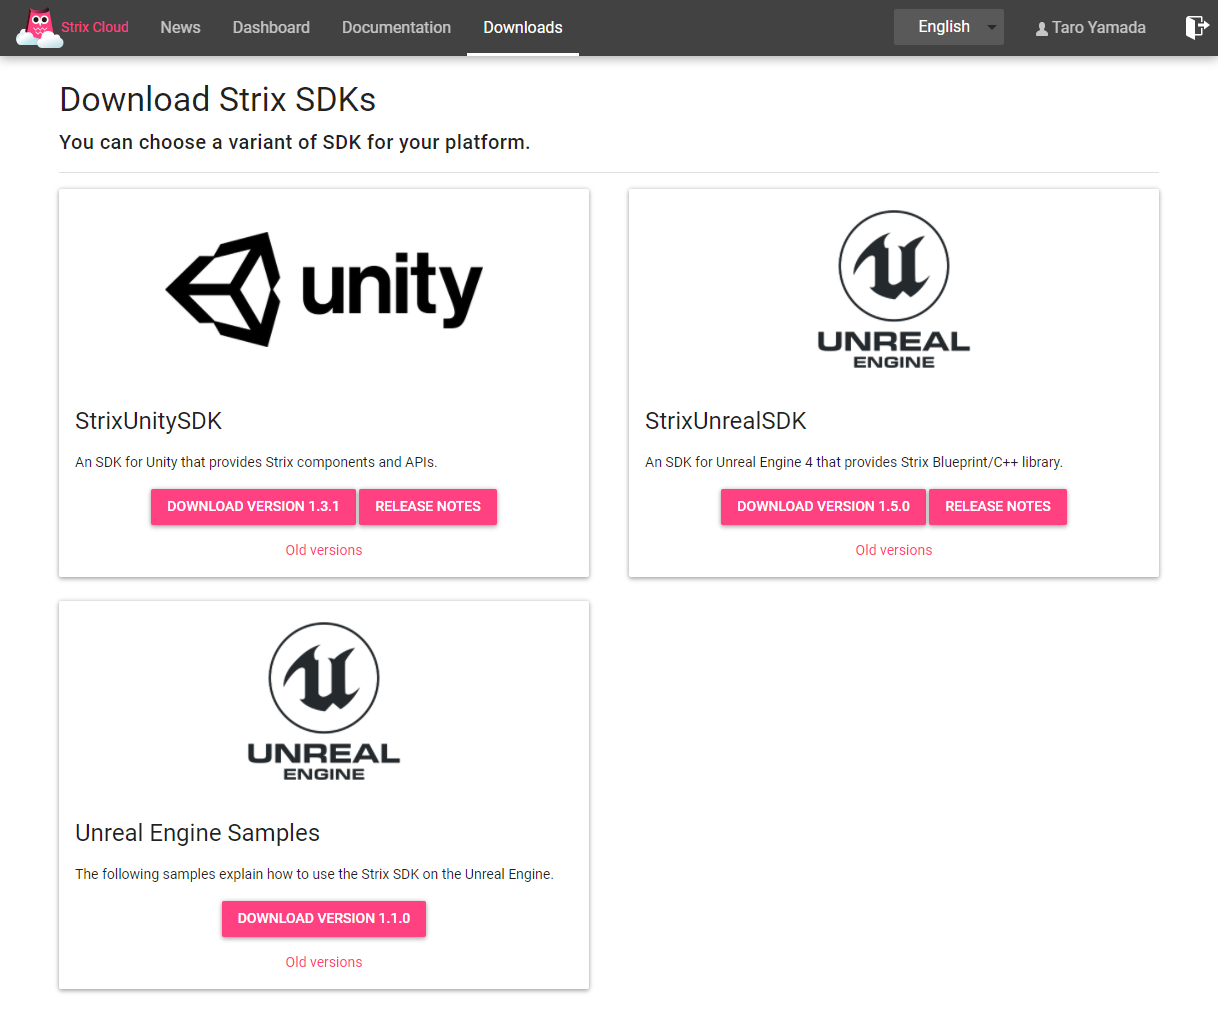Open release notes for StrixUnrealSDK
This screenshot has height=1009, width=1218.
(x=997, y=506)
